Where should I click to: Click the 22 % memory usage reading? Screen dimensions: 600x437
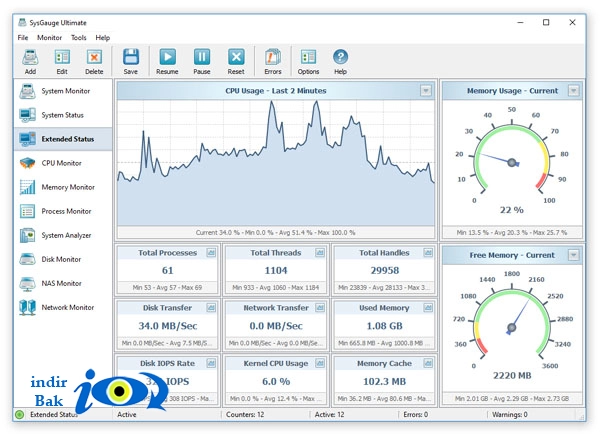(512, 210)
